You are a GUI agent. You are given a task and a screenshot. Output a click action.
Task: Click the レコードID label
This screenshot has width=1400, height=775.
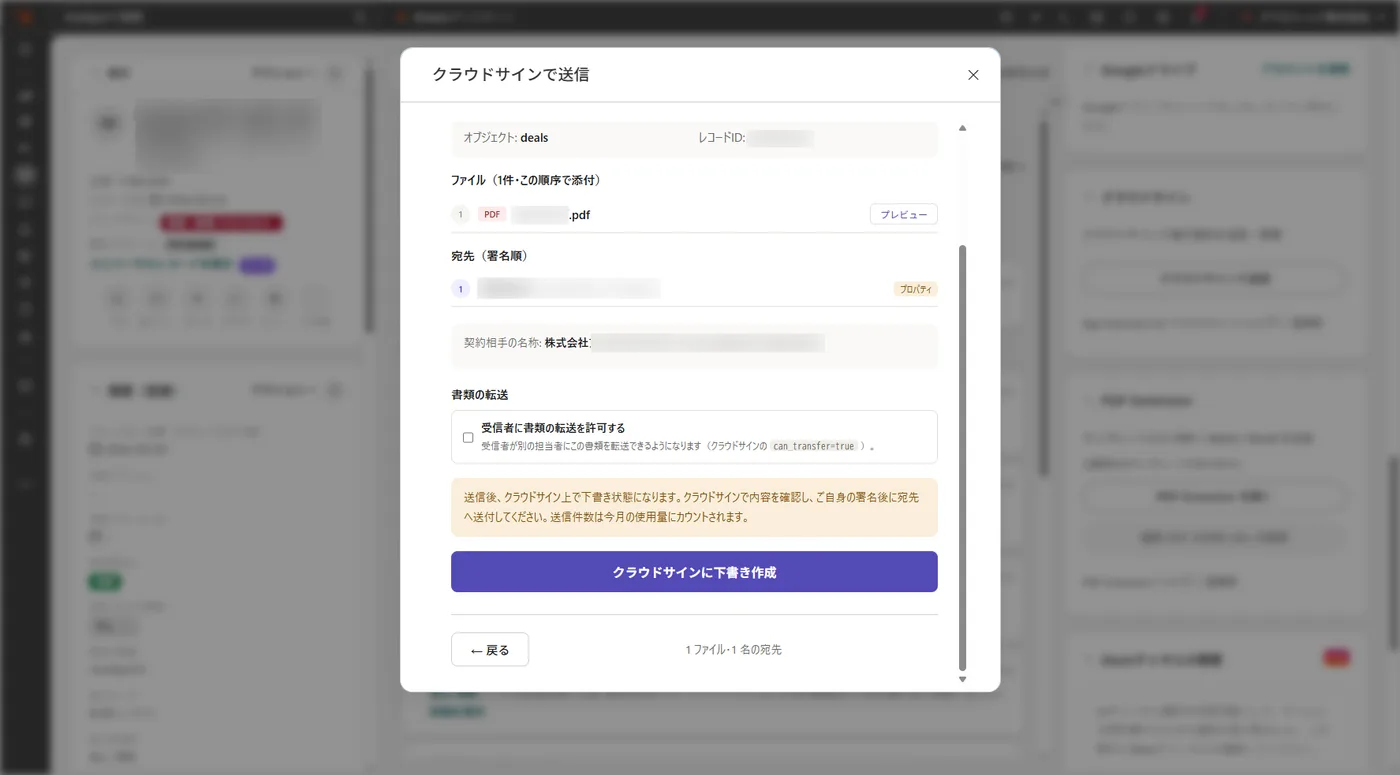point(721,138)
